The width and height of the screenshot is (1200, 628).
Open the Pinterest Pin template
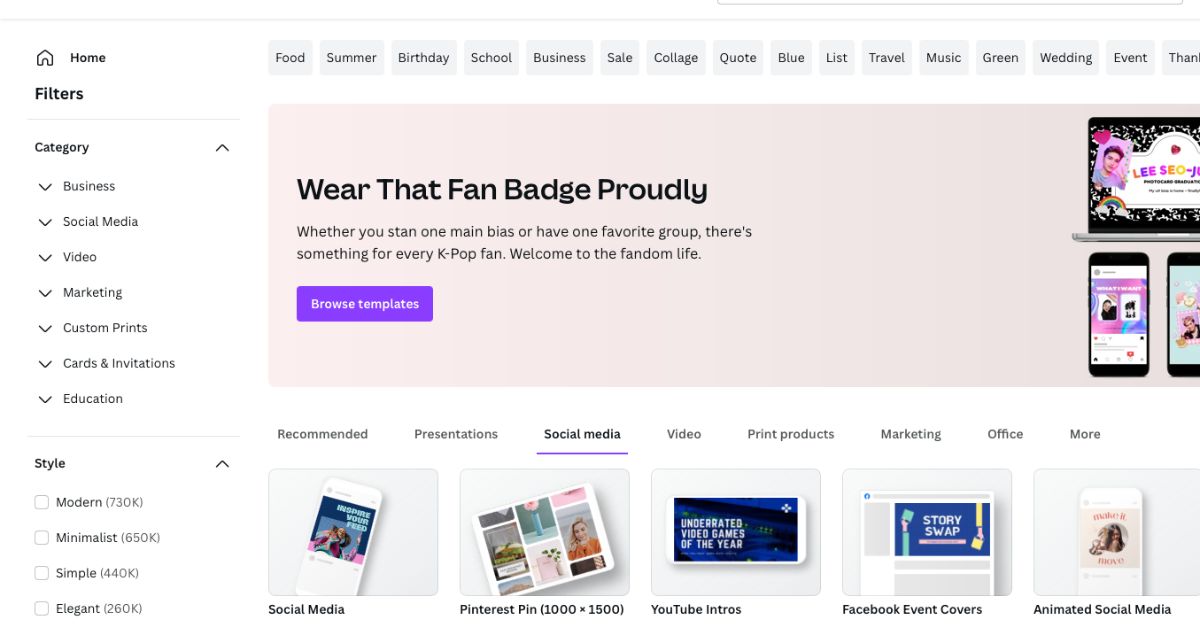[544, 531]
